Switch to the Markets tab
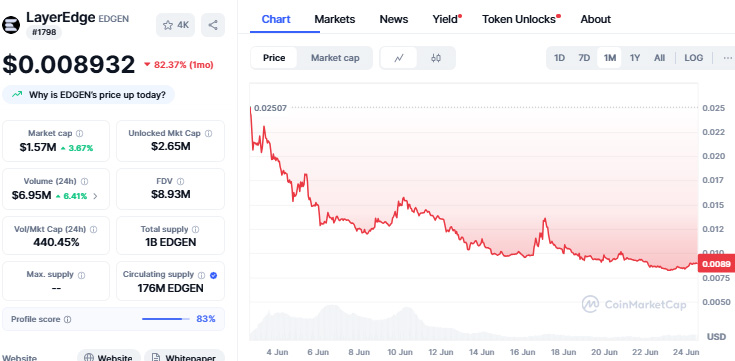This screenshot has height=361, width=735. pyautogui.click(x=335, y=19)
